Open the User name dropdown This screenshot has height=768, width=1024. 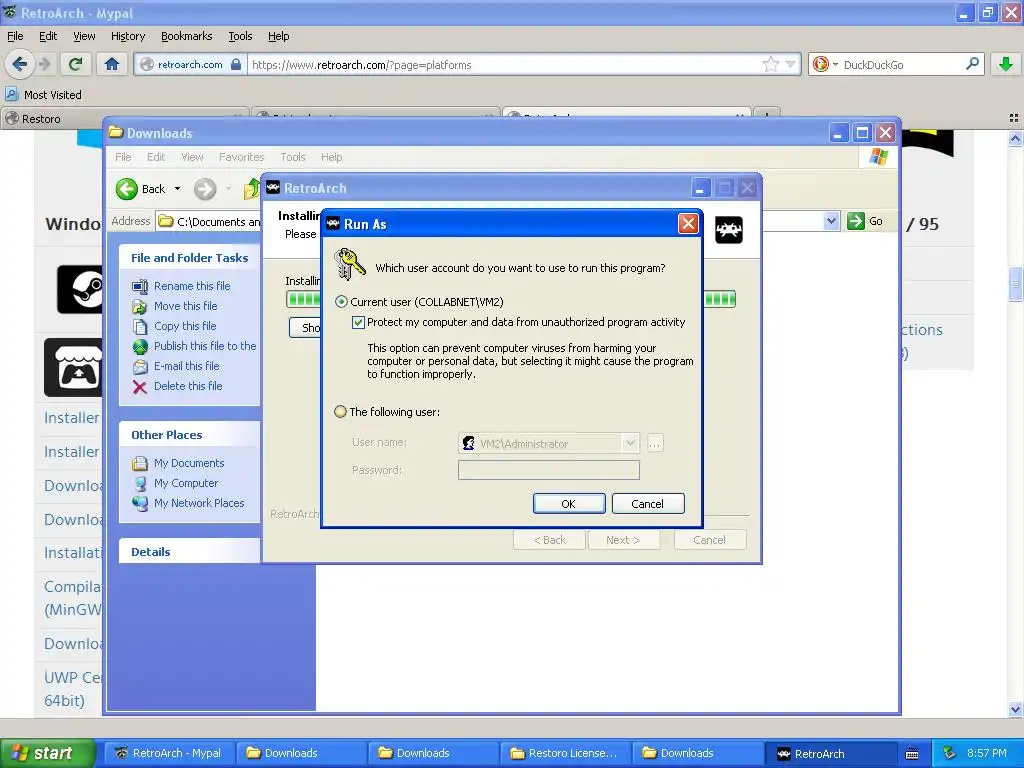(x=630, y=443)
